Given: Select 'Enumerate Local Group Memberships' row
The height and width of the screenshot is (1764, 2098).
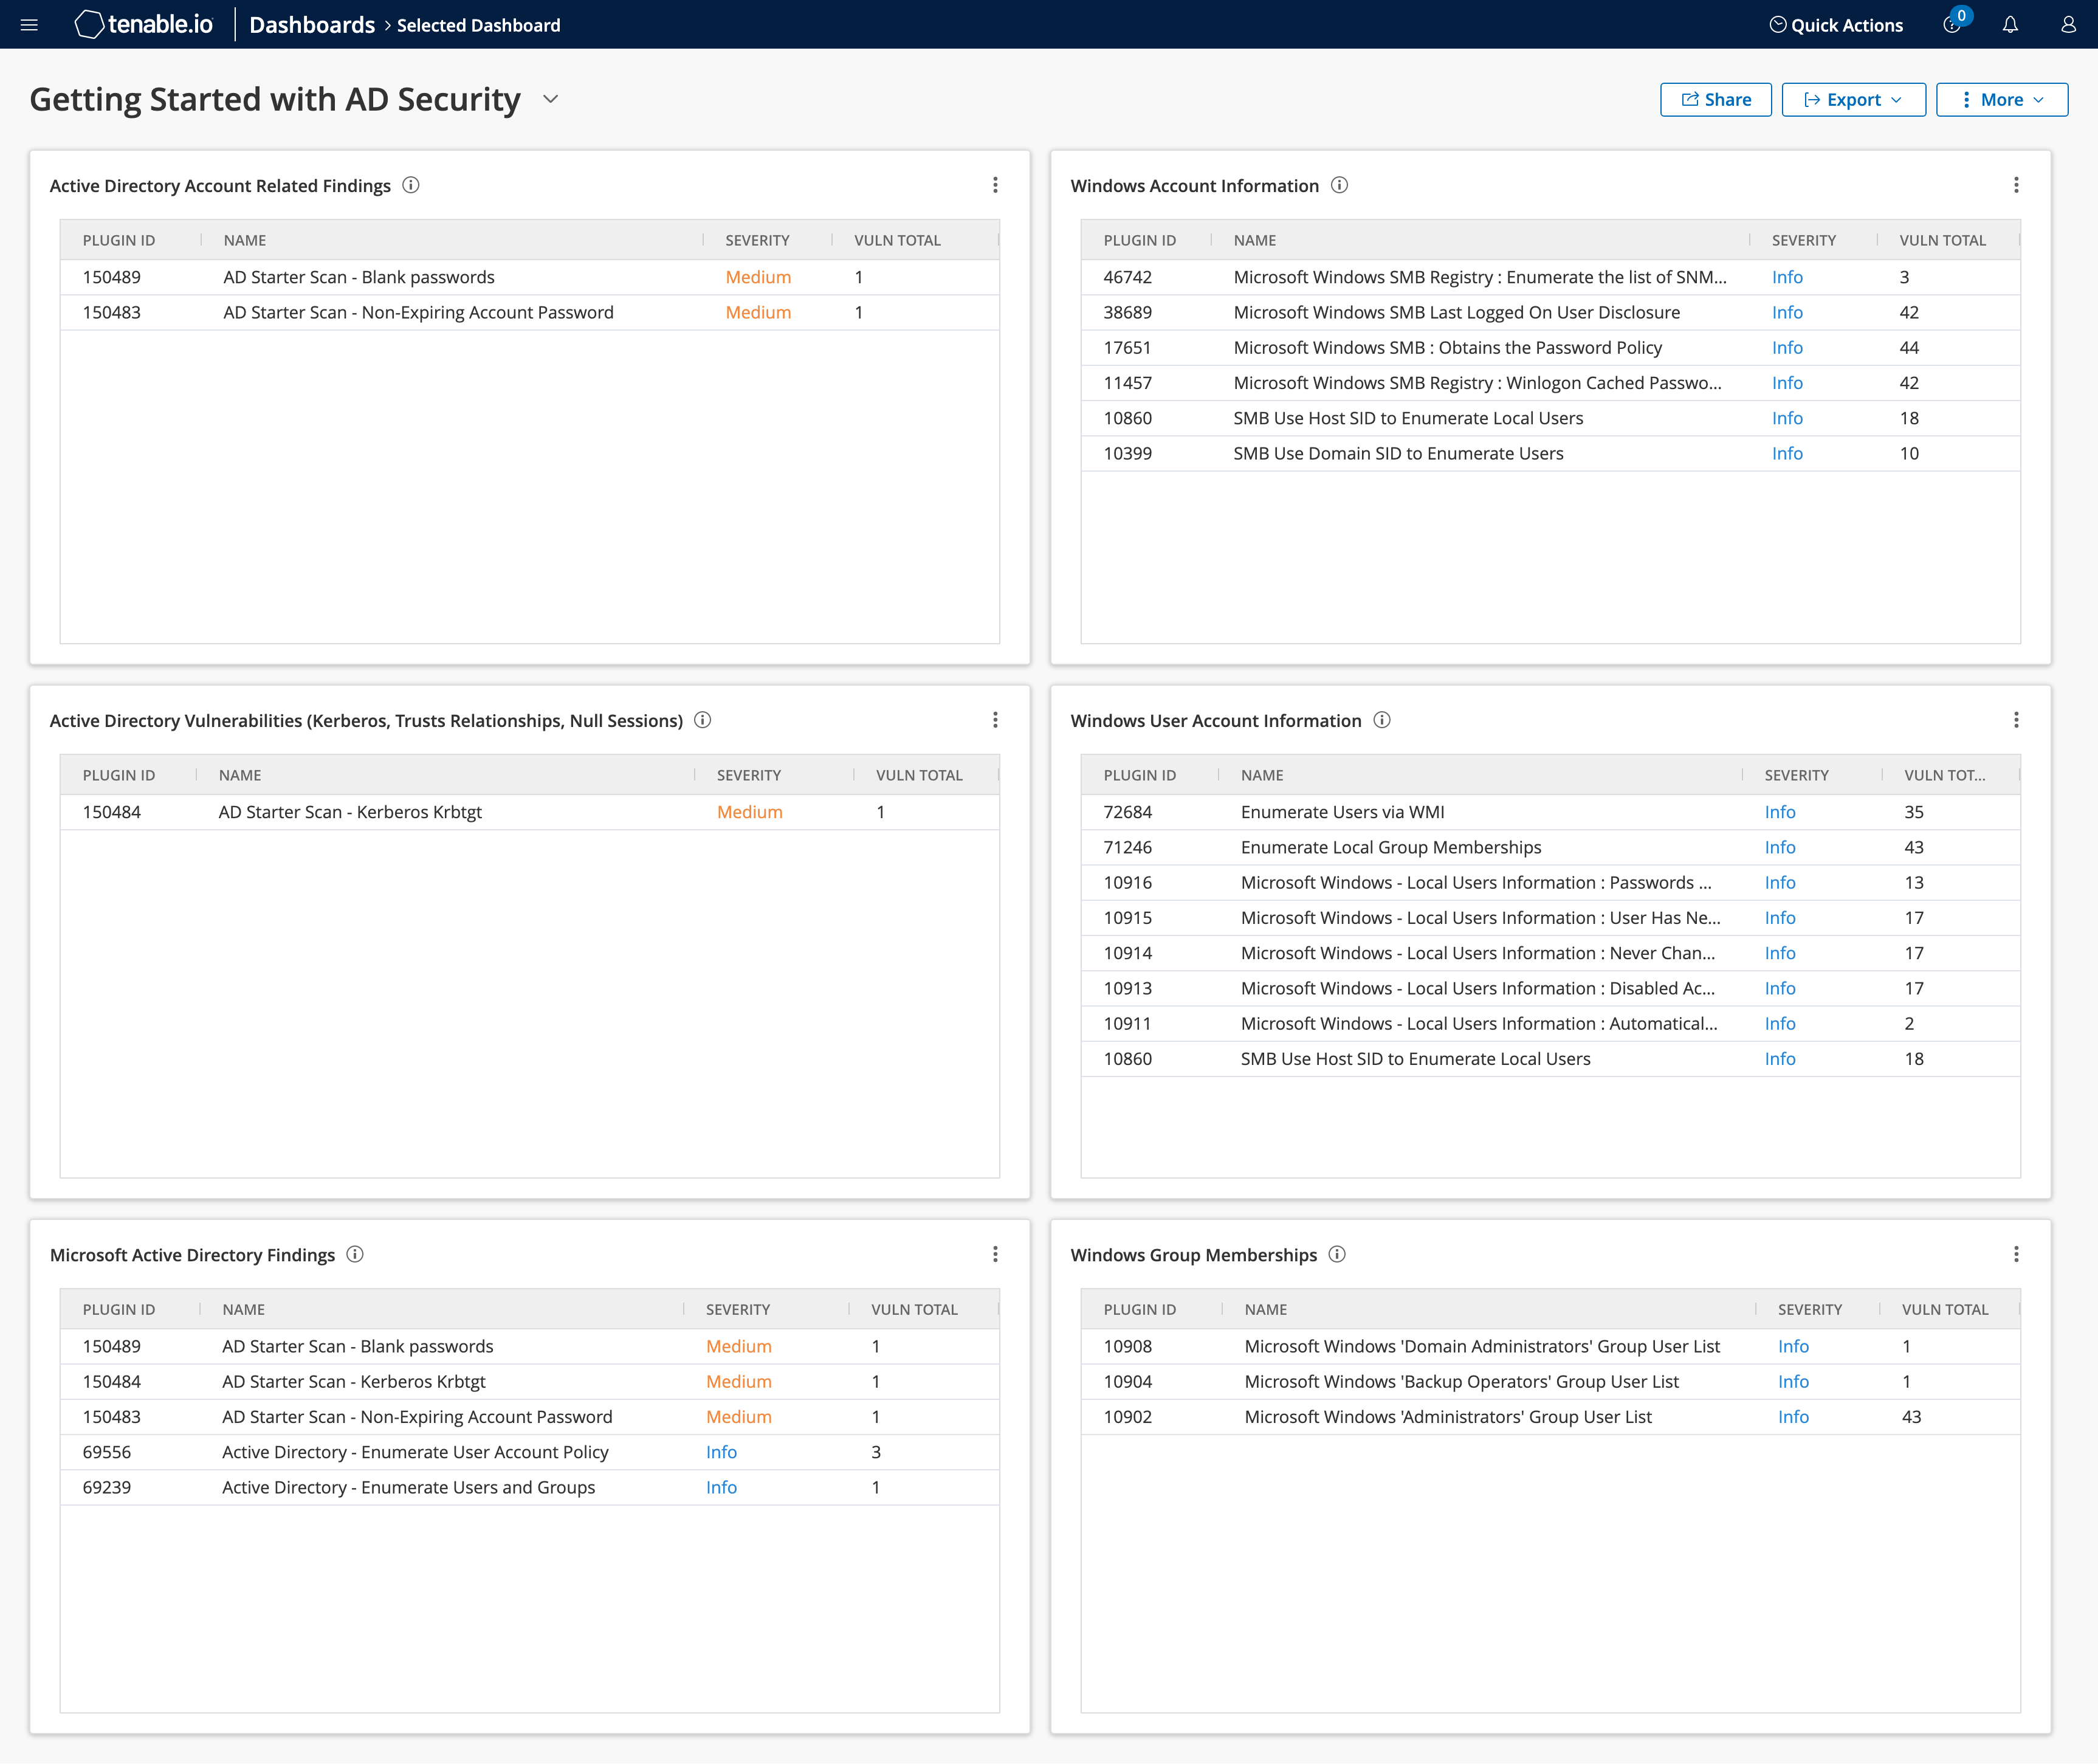Looking at the screenshot, I should coord(1550,847).
